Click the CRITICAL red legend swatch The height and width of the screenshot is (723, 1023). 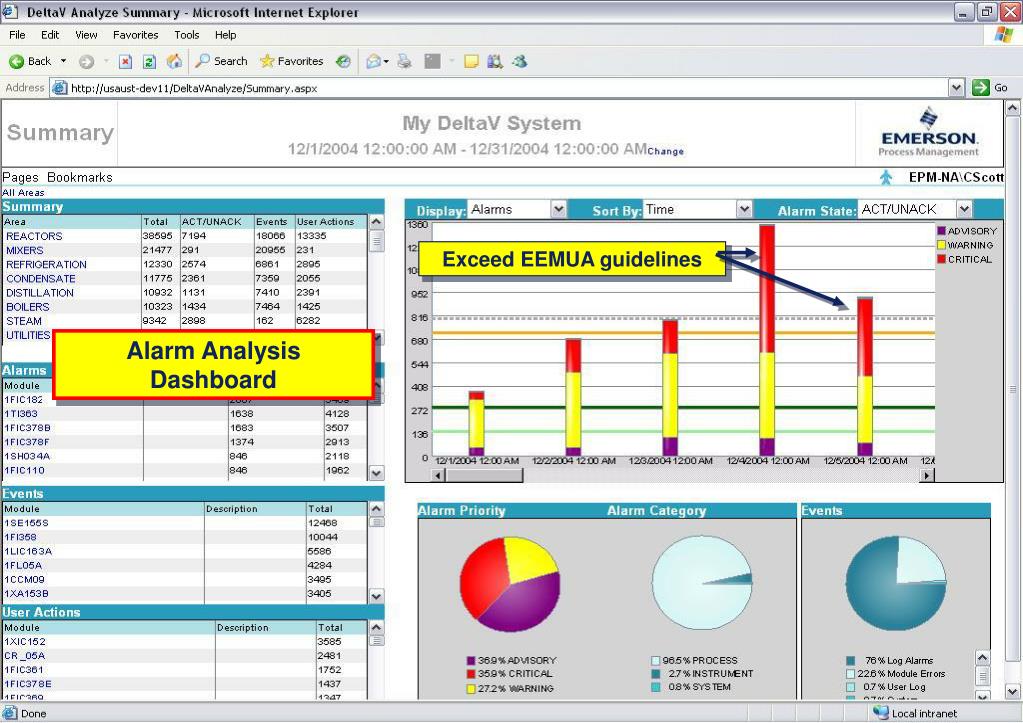[x=941, y=259]
